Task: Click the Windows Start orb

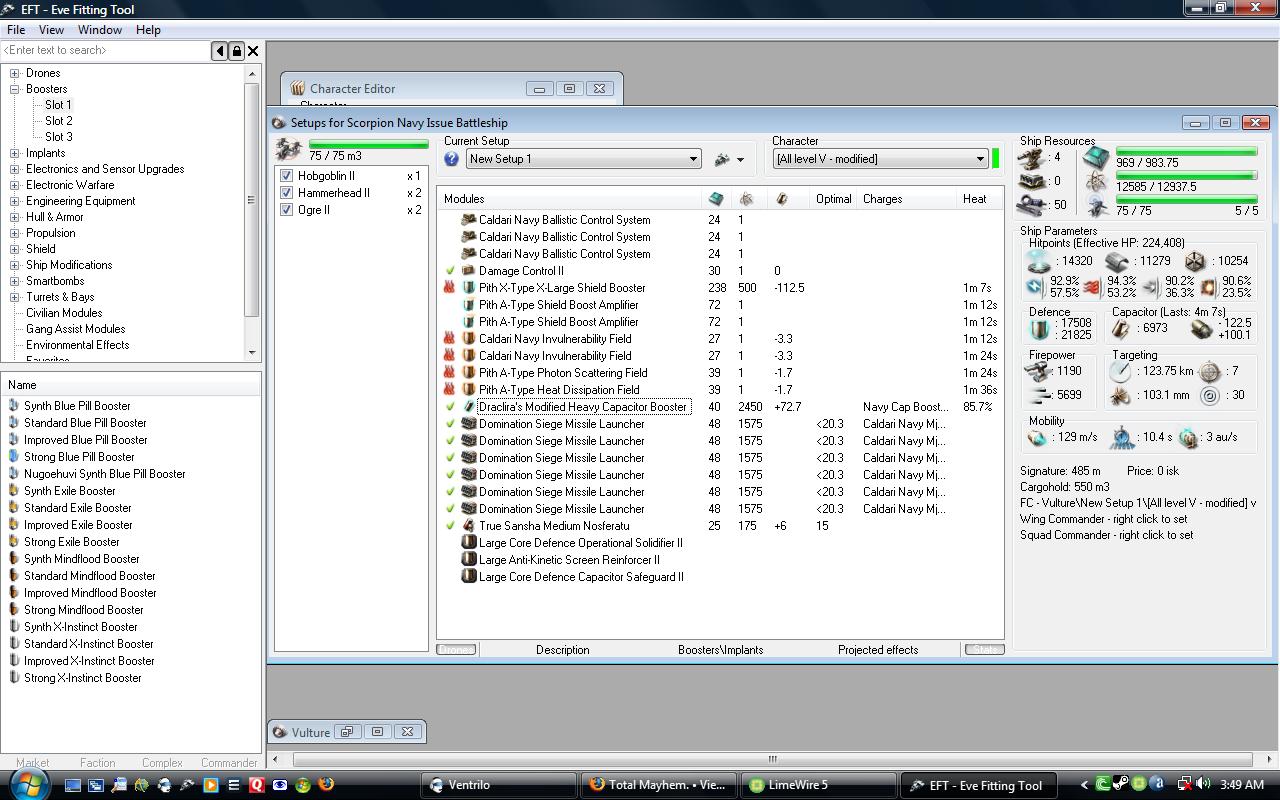Action: click(x=27, y=784)
